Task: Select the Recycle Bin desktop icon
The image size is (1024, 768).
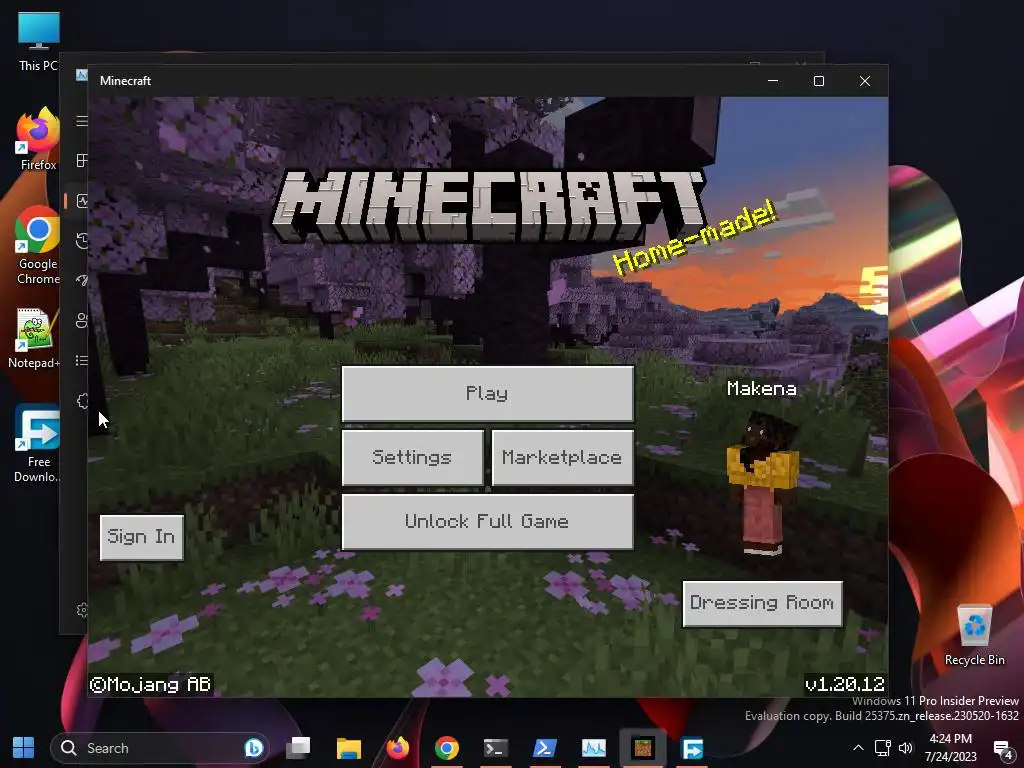Action: (974, 635)
